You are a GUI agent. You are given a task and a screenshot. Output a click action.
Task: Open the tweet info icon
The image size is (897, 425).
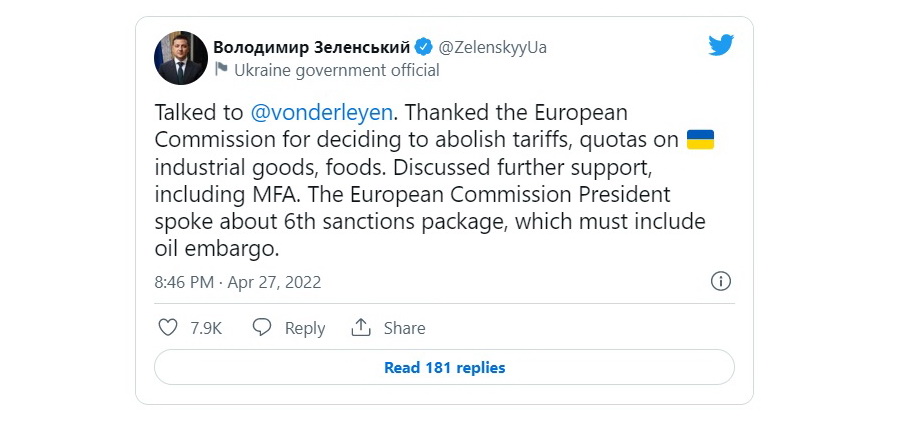[x=721, y=281]
